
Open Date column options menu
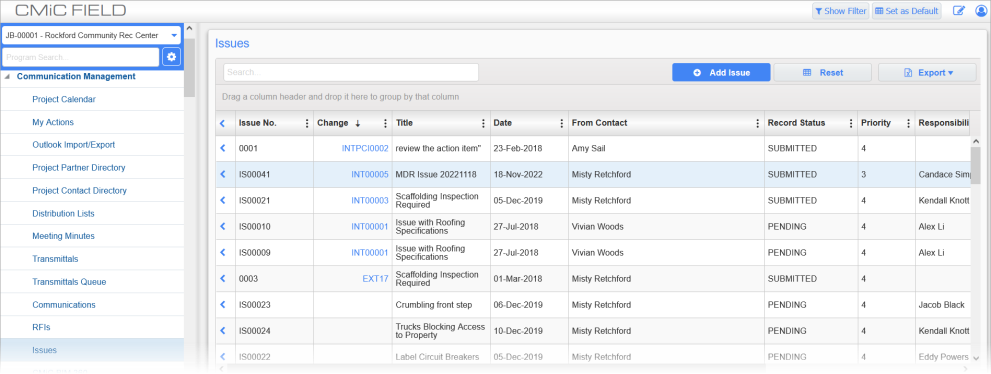point(562,123)
